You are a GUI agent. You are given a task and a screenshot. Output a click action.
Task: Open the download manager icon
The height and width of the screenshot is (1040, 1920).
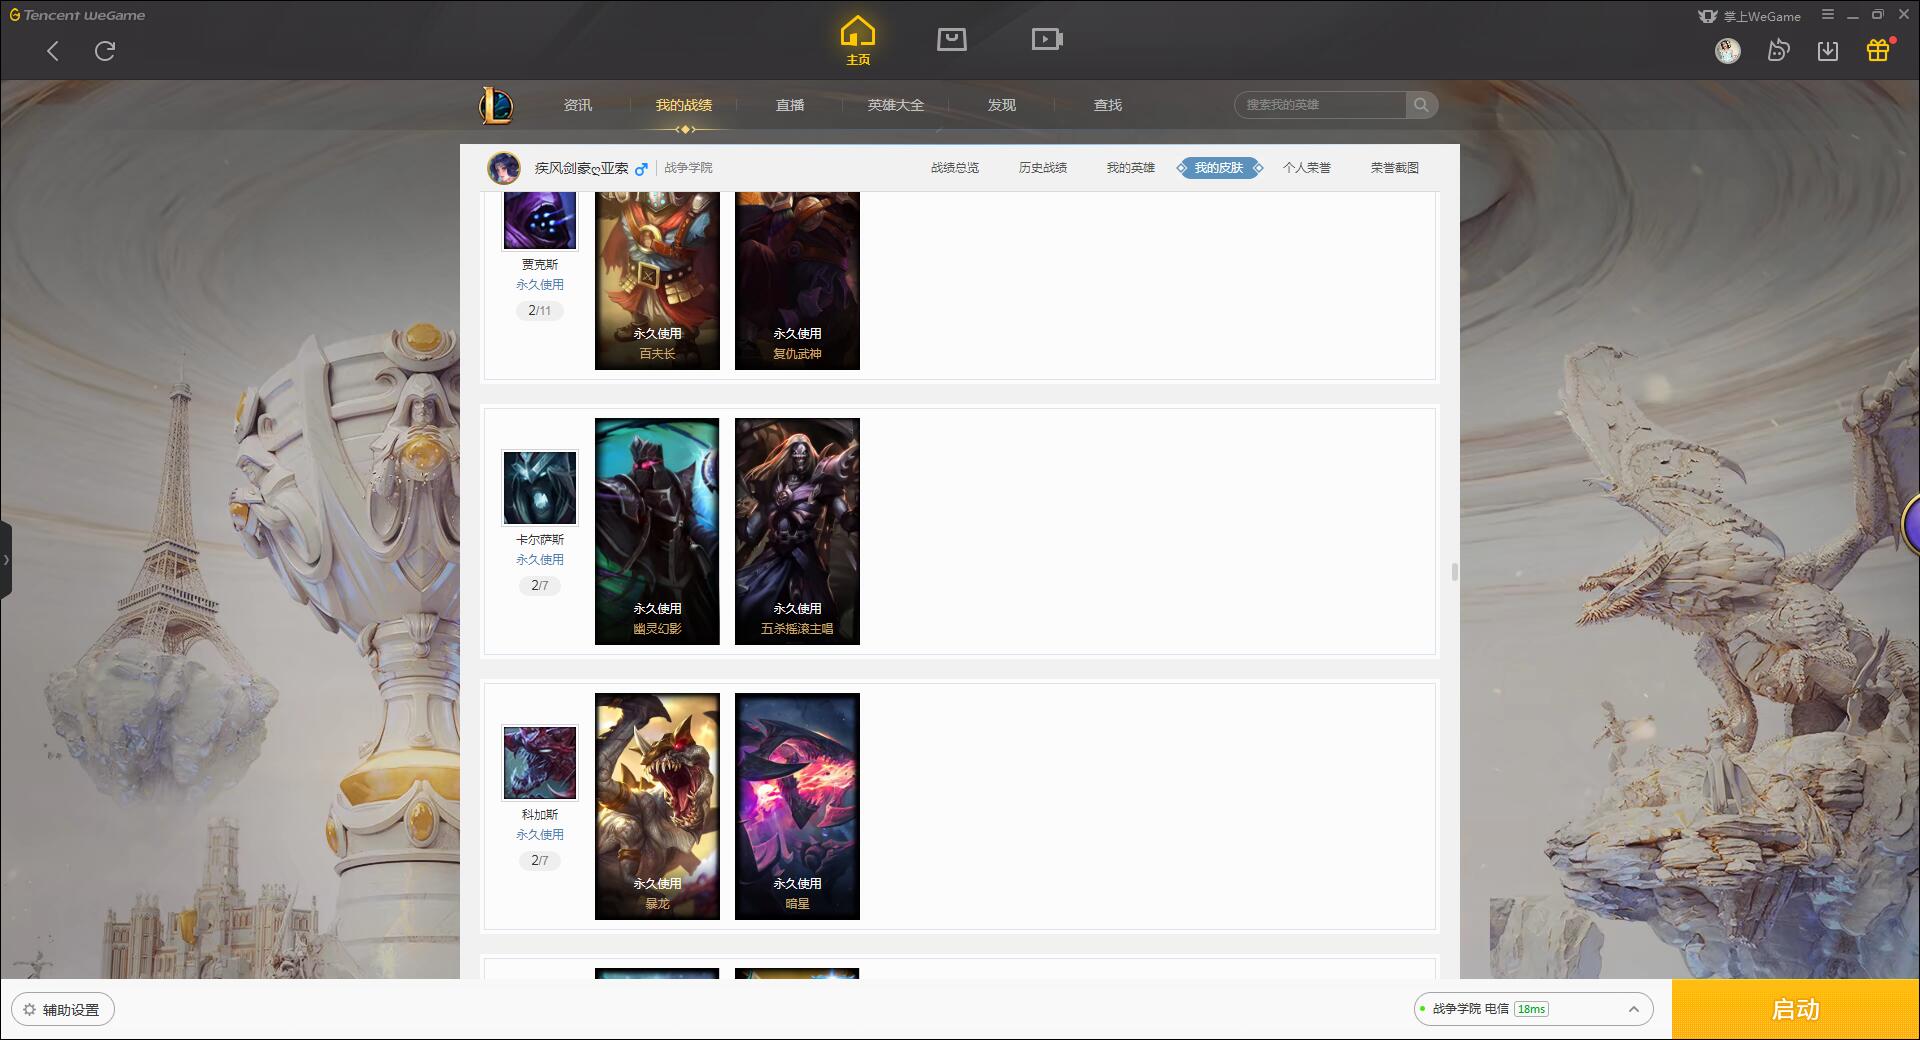(x=1828, y=51)
